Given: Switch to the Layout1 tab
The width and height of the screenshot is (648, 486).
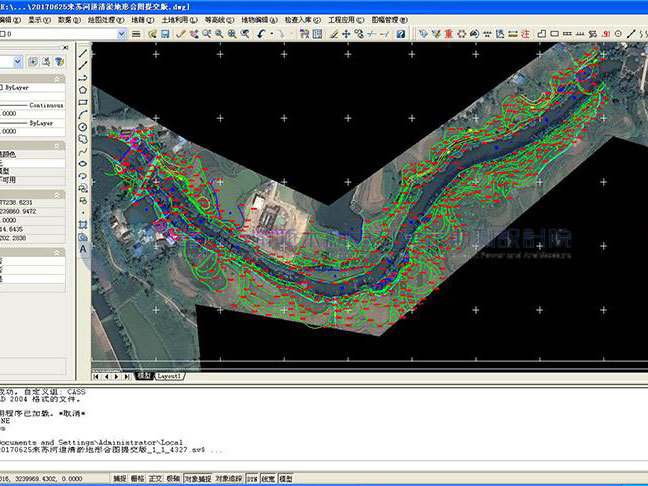Looking at the screenshot, I should pyautogui.click(x=169, y=376).
